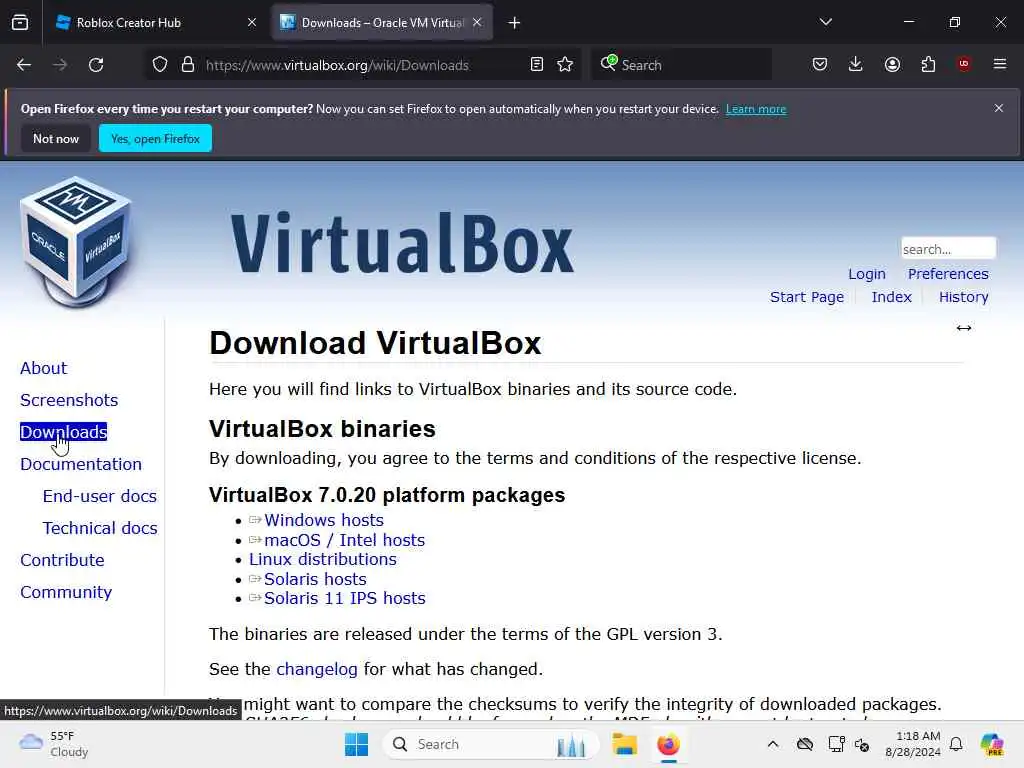Open the Preferences link
This screenshot has height=768, width=1024.
[x=948, y=274]
